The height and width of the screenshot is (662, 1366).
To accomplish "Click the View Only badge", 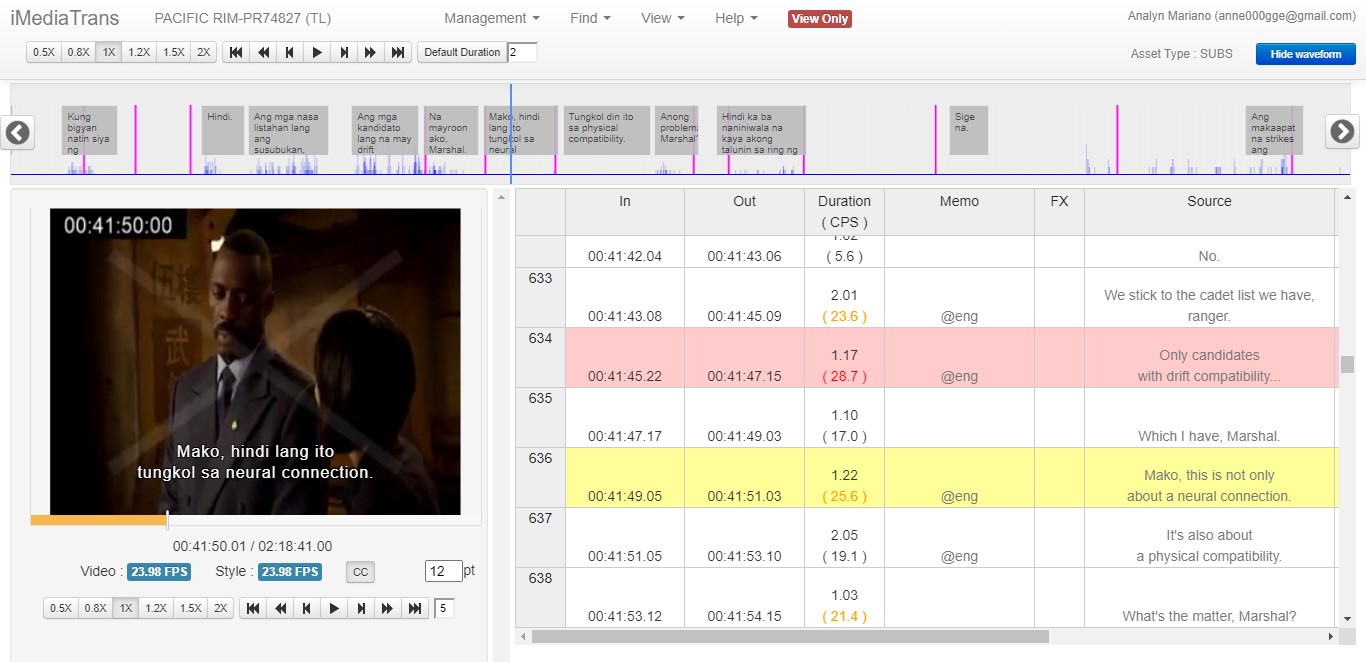I will coord(820,19).
